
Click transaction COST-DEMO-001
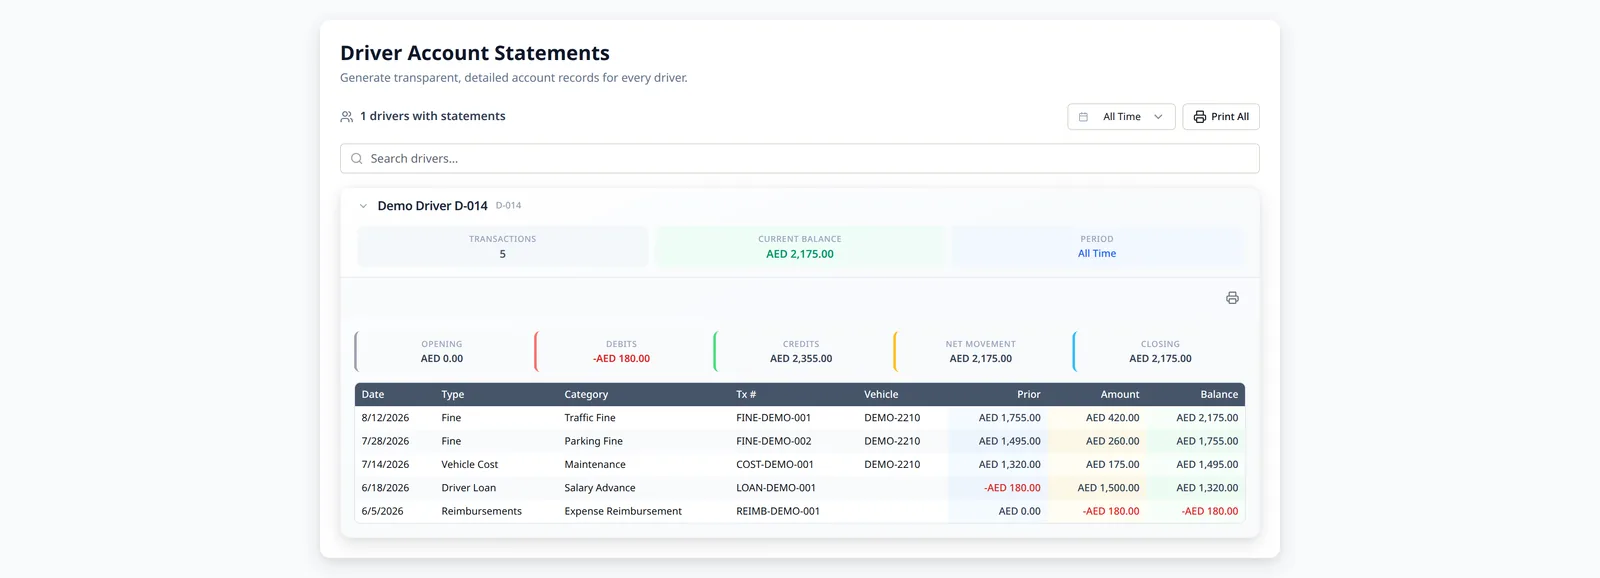click(x=775, y=465)
